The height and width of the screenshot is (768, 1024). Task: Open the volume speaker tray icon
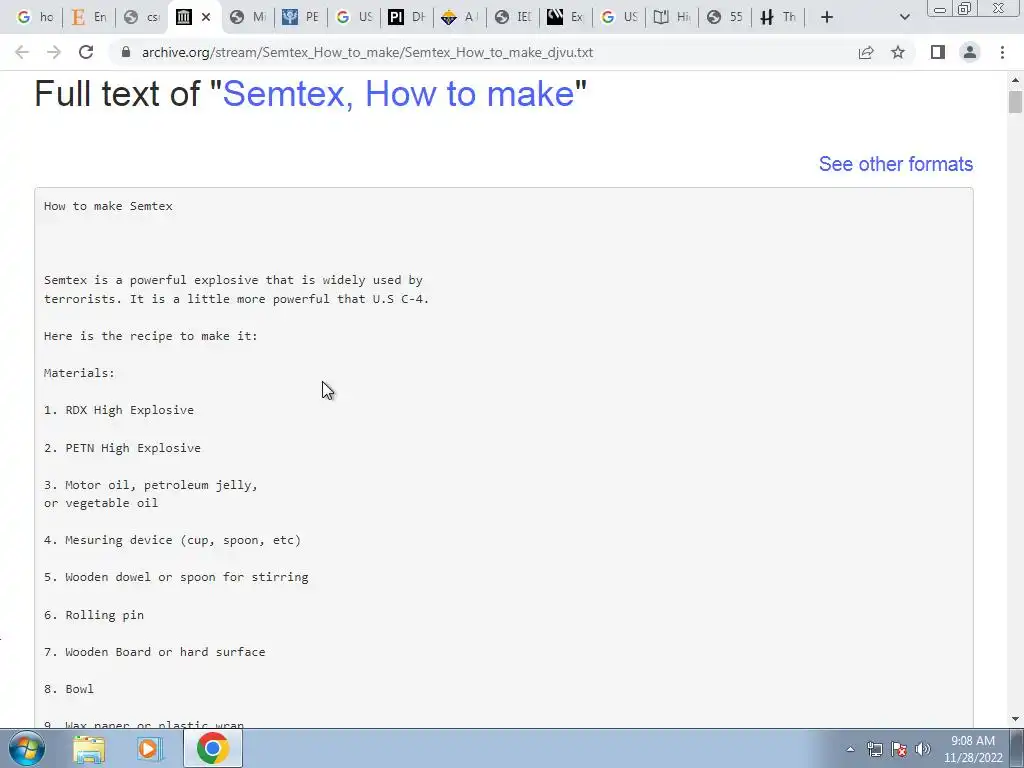pos(923,749)
